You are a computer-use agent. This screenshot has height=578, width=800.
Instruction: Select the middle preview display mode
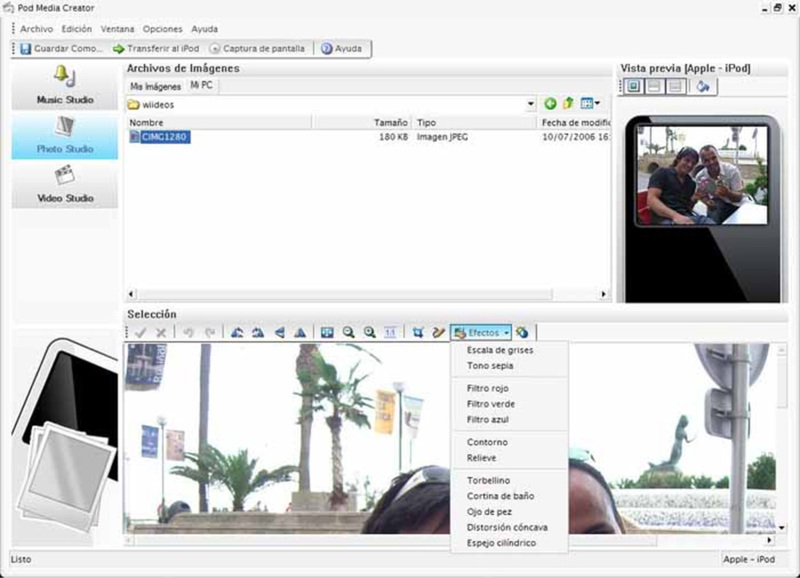pyautogui.click(x=655, y=86)
